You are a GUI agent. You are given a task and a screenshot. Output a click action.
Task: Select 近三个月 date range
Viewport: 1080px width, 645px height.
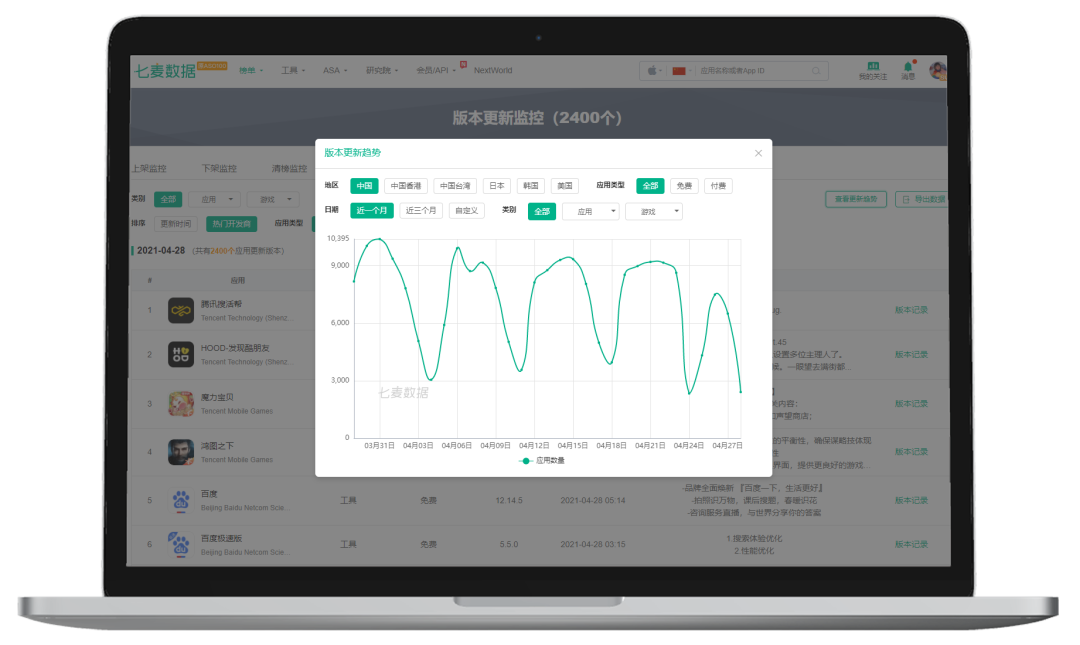point(421,211)
